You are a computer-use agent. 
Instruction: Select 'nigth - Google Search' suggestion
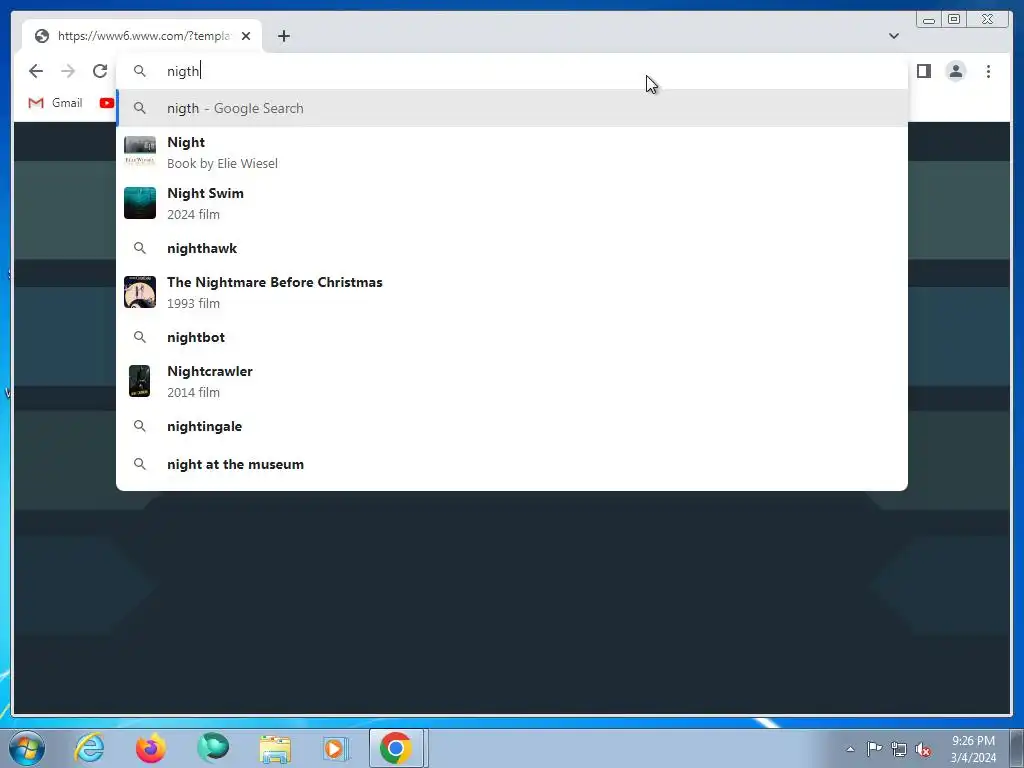[x=511, y=108]
